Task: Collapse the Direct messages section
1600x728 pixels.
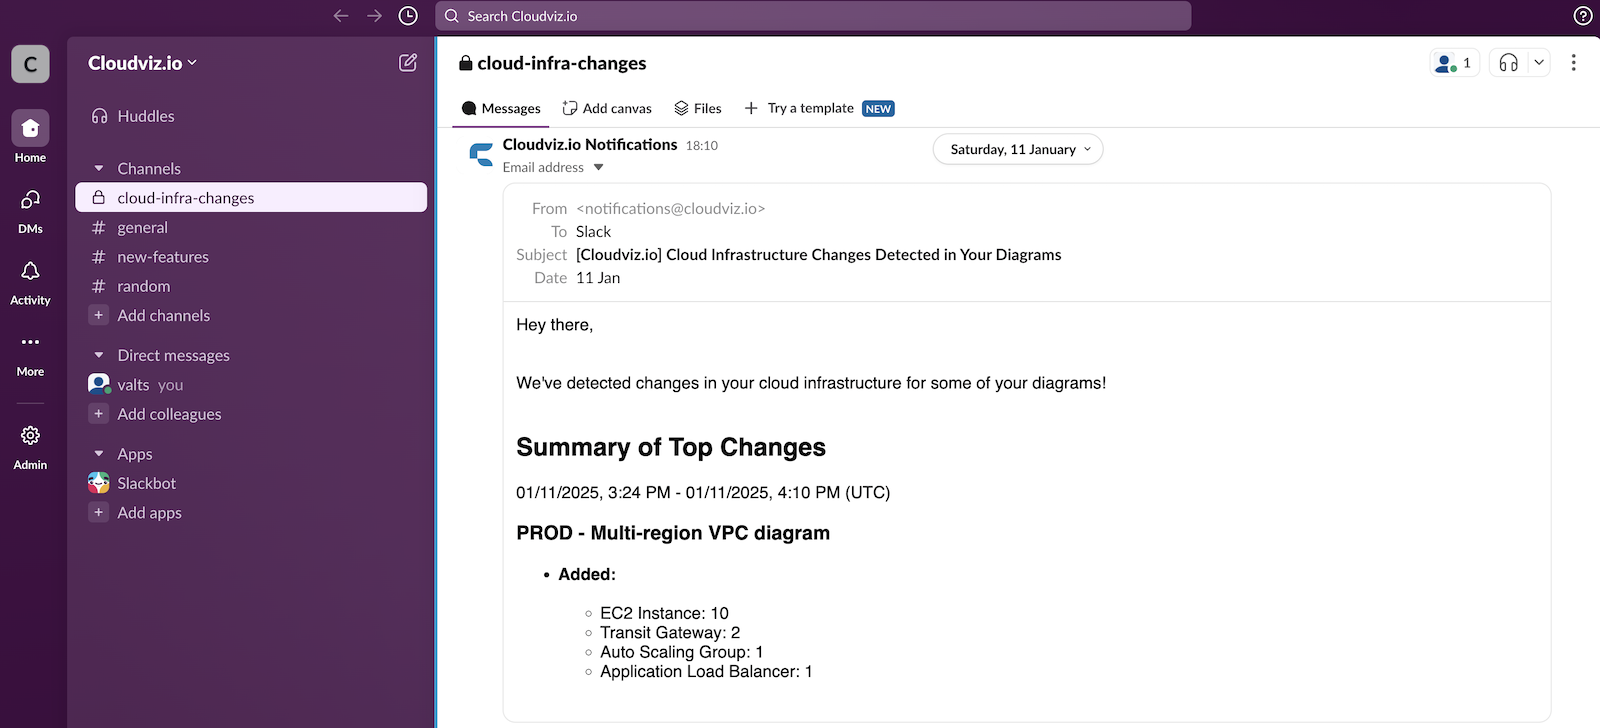Action: (x=99, y=355)
